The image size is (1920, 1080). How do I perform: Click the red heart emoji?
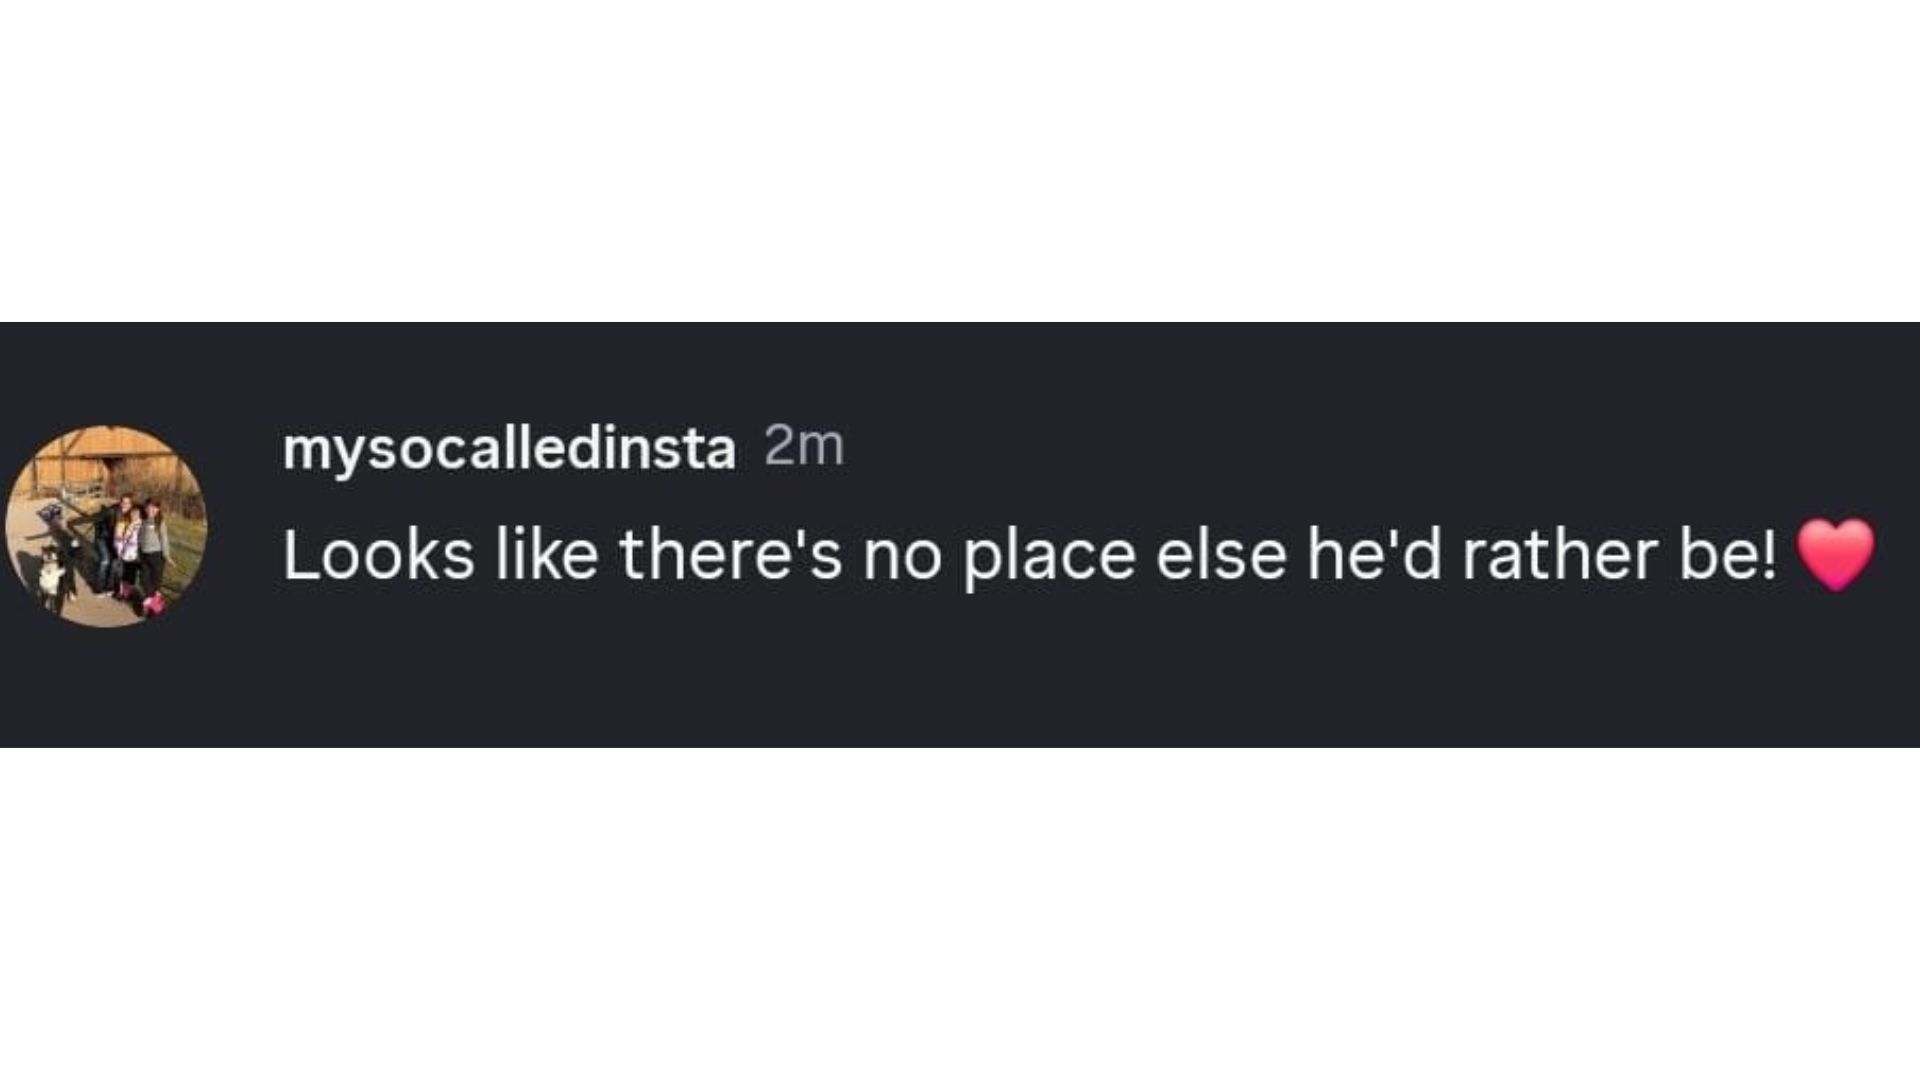pos(1835,554)
